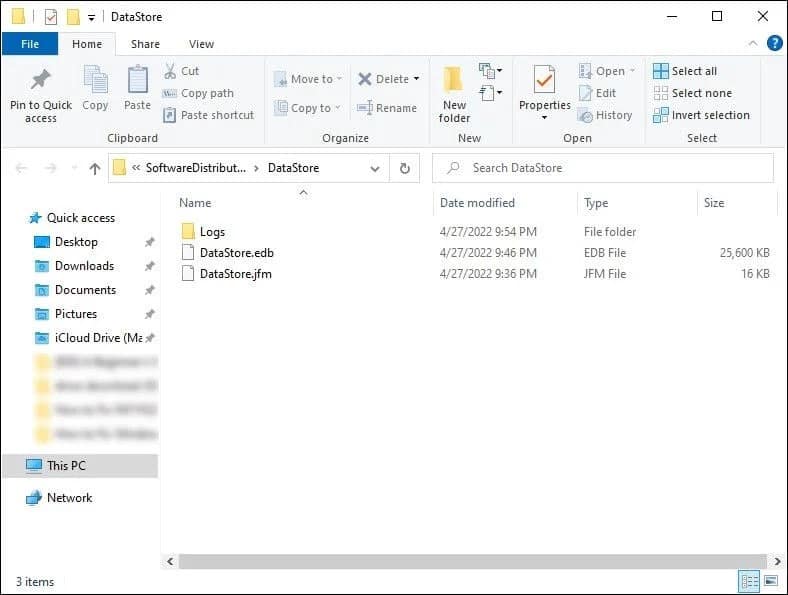
Task: Click Select all button
Action: (685, 71)
